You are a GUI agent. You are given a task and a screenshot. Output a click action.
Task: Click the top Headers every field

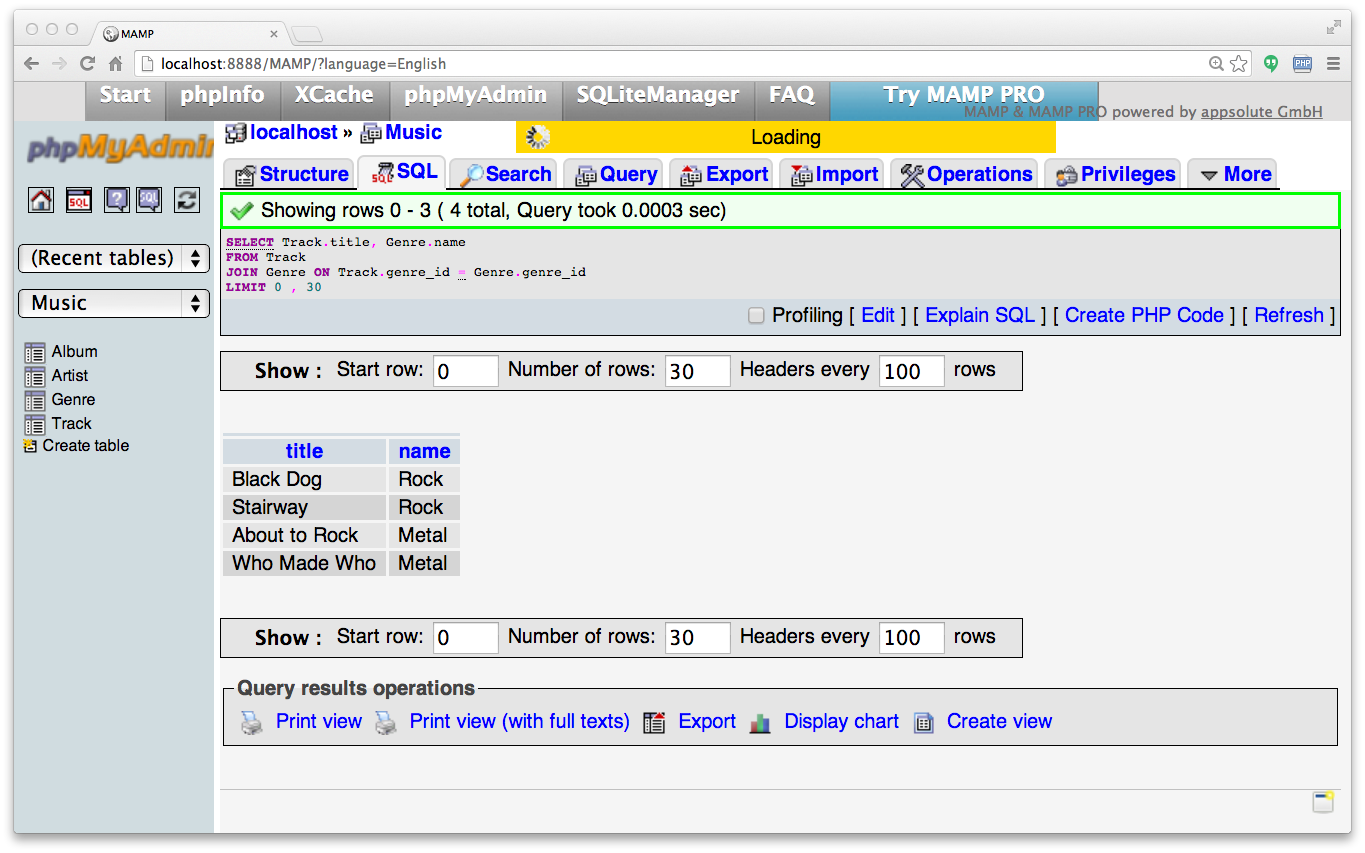[x=912, y=371]
